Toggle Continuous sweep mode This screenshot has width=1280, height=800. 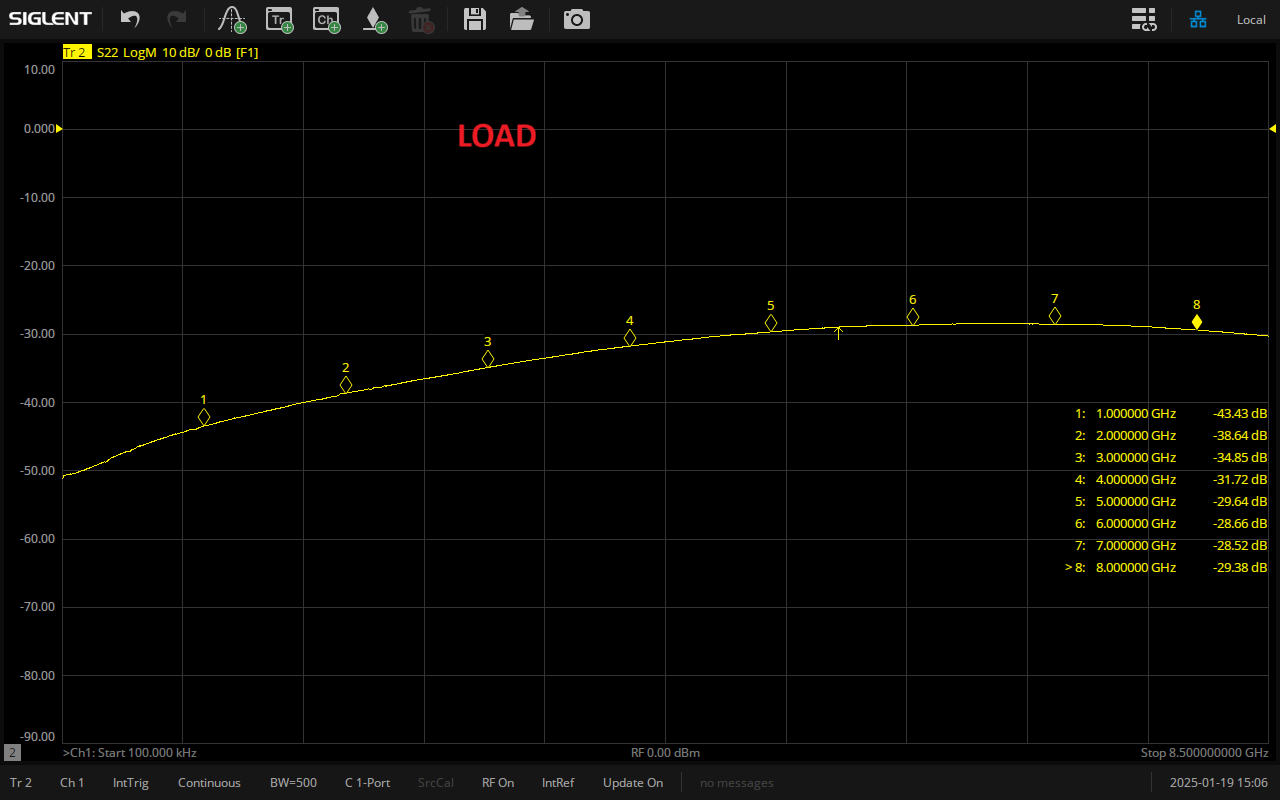click(x=209, y=783)
